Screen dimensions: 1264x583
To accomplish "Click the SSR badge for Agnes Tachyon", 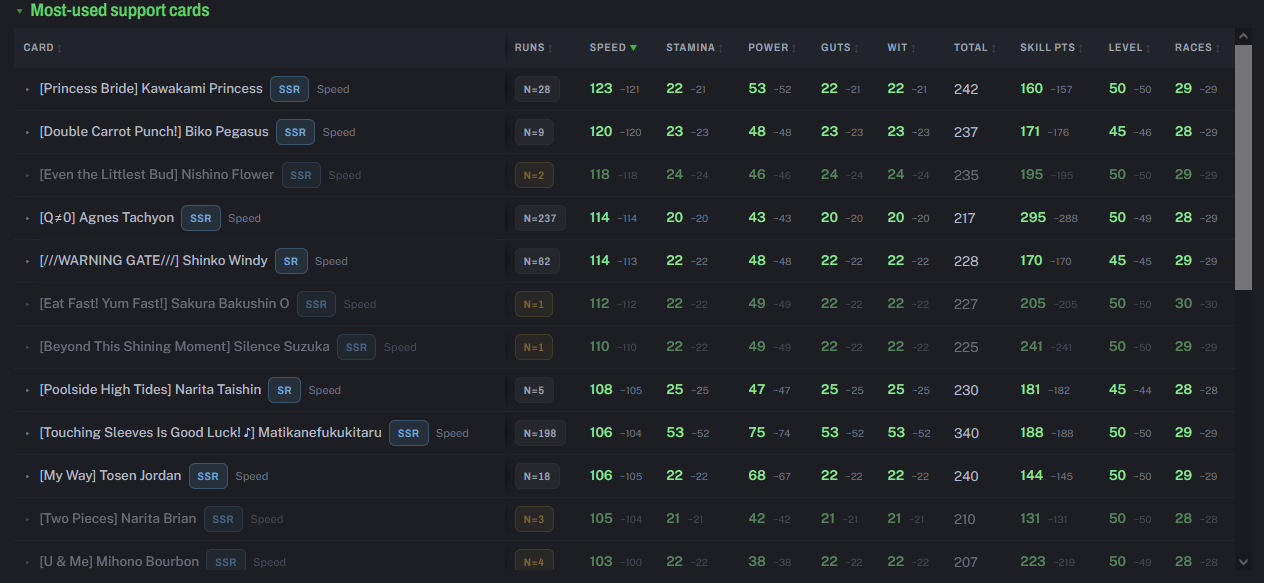I will coord(201,218).
